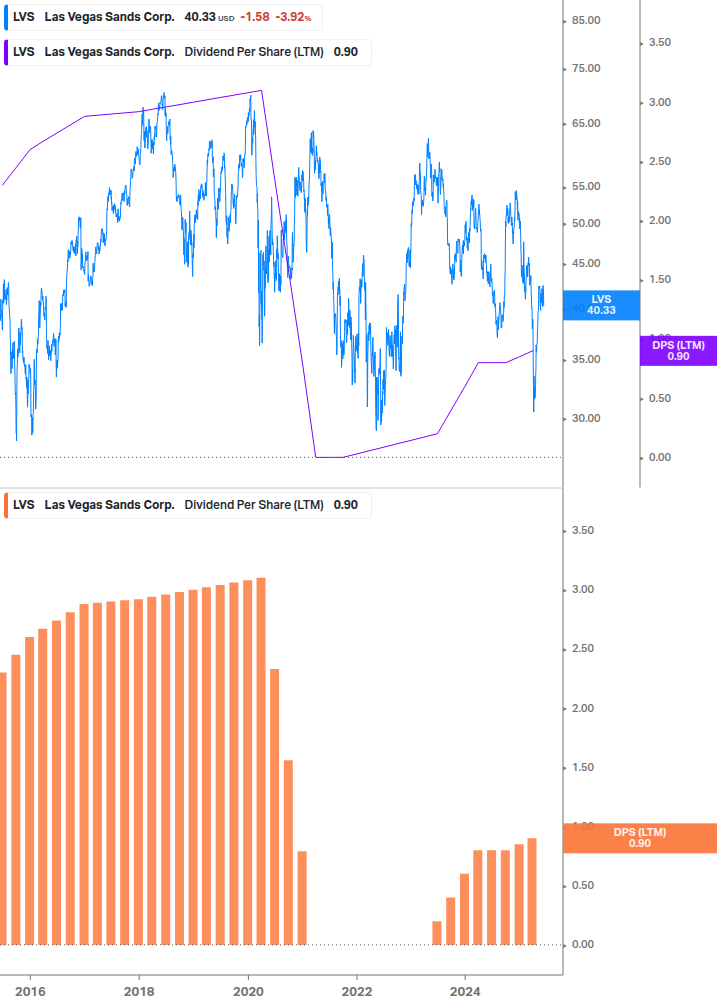Click the 2018 label on the time axis
The image size is (717, 1005).
(139, 992)
